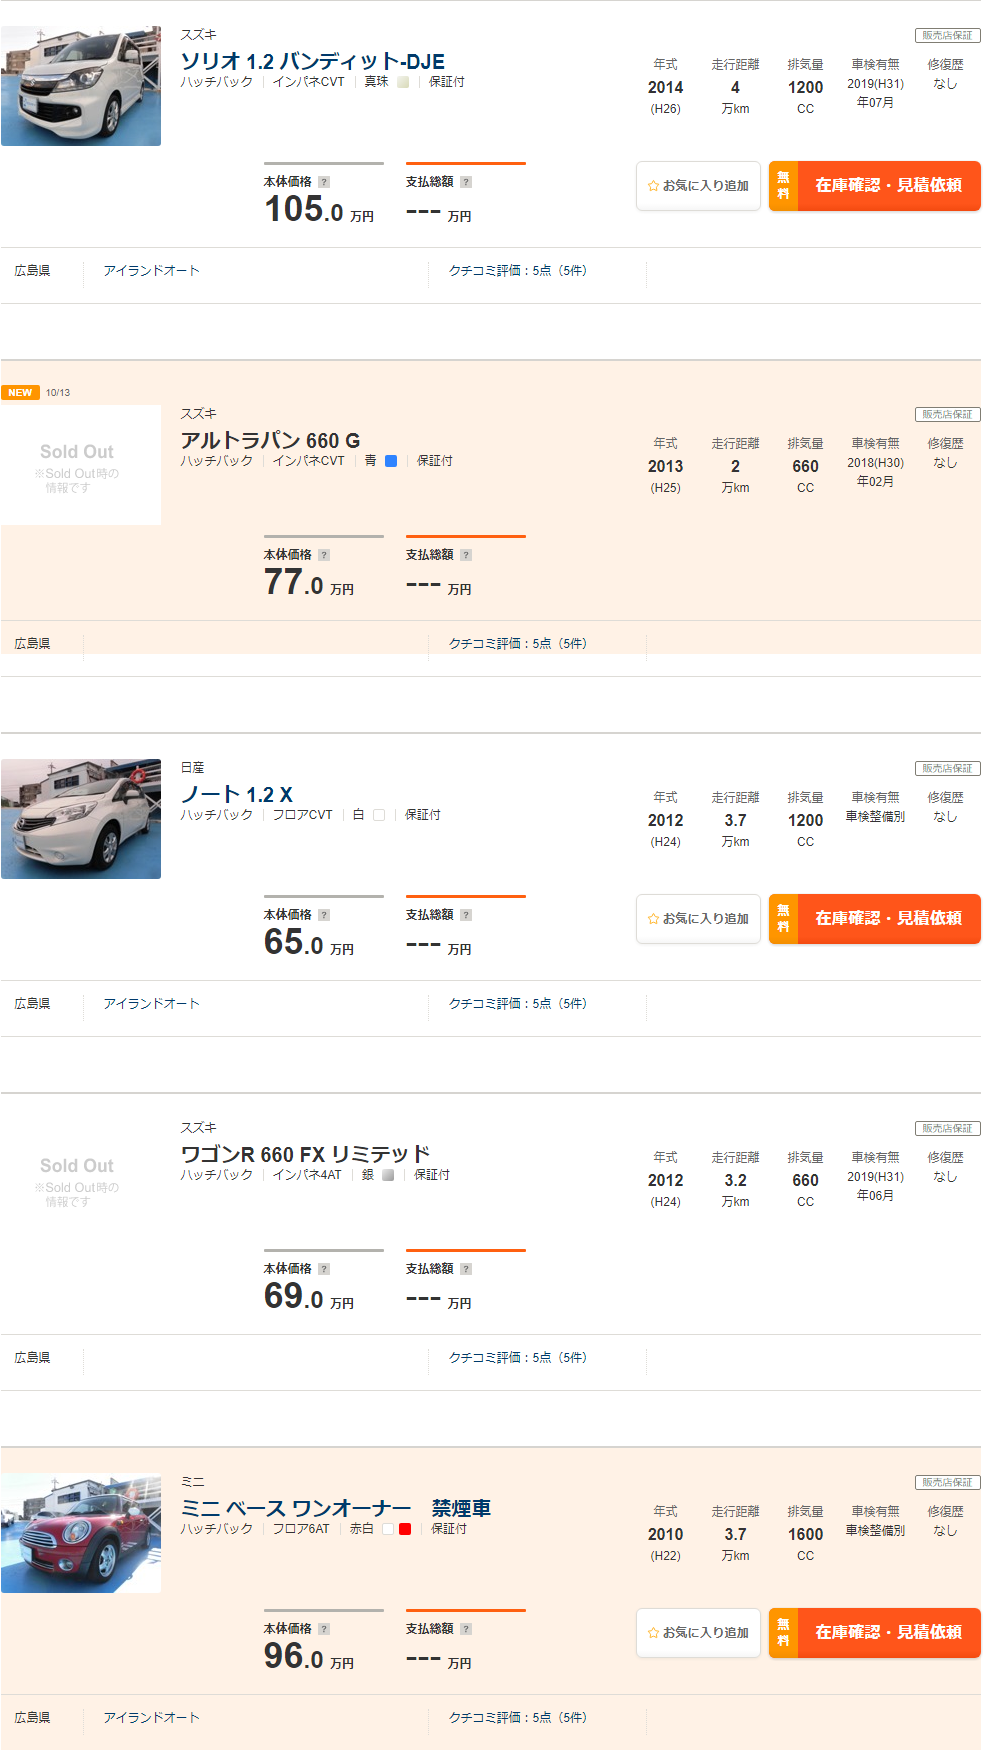Open the アルトラパン 660 G listing title
This screenshot has height=1750, width=984.
[270, 441]
